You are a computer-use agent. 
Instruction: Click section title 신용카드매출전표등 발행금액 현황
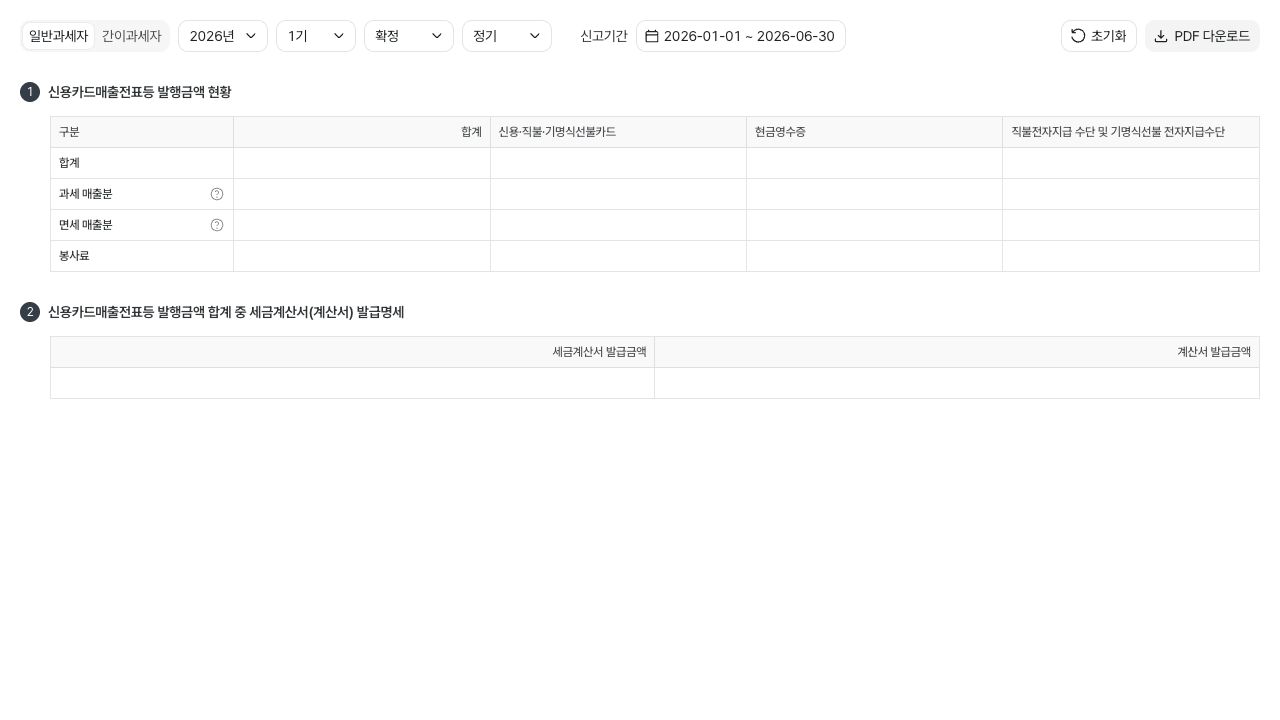click(139, 92)
